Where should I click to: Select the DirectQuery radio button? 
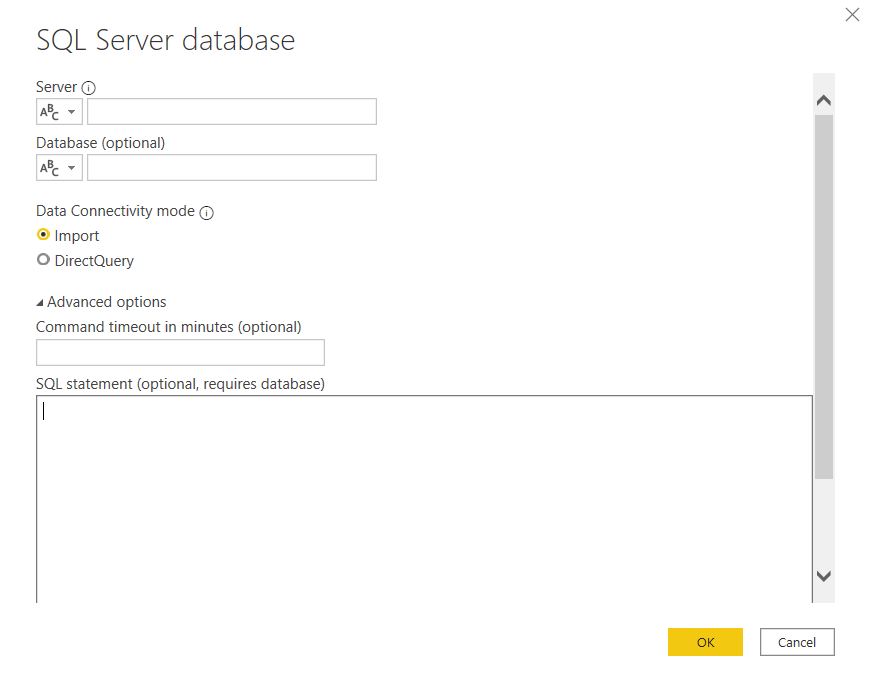[x=43, y=259]
